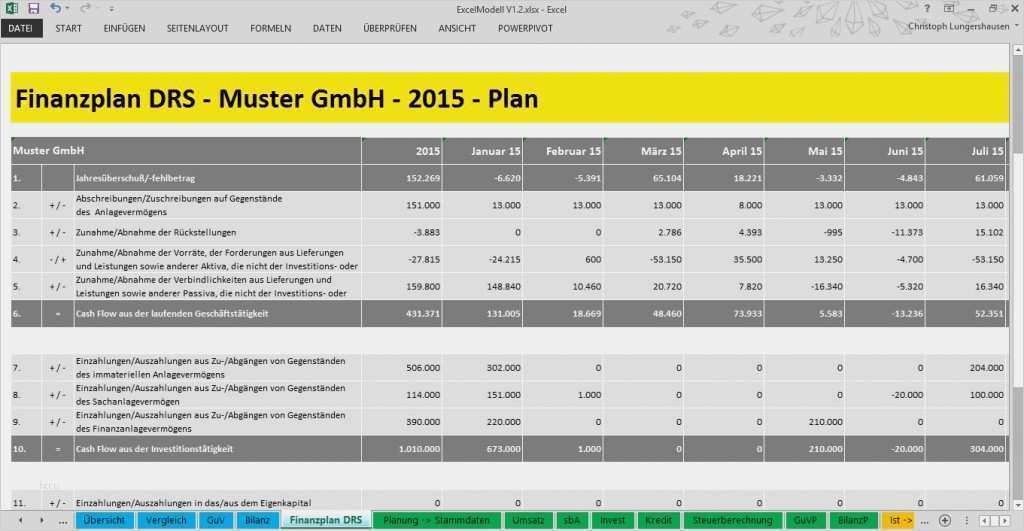Click horizontal scrollbar right arrow
The width and height of the screenshot is (1024, 531).
(x=1004, y=521)
